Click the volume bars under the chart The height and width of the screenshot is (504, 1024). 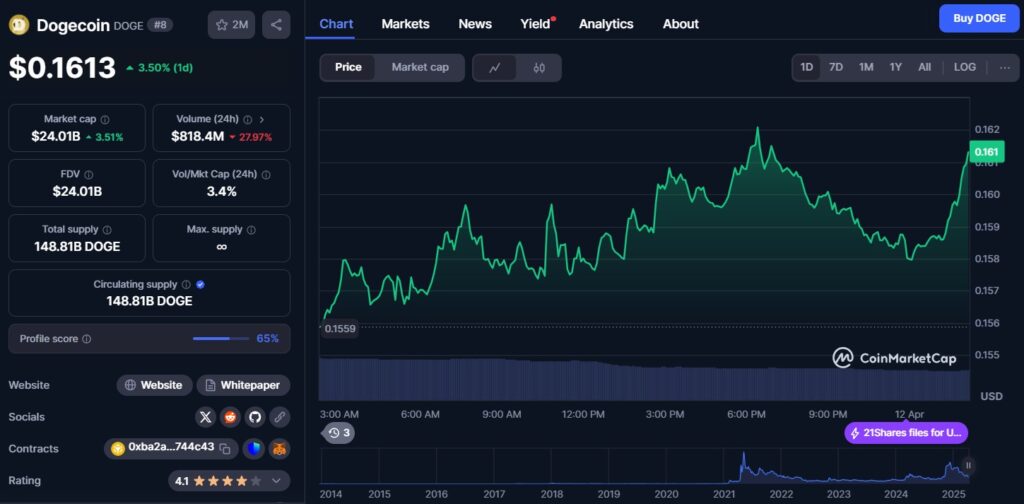click(x=644, y=379)
